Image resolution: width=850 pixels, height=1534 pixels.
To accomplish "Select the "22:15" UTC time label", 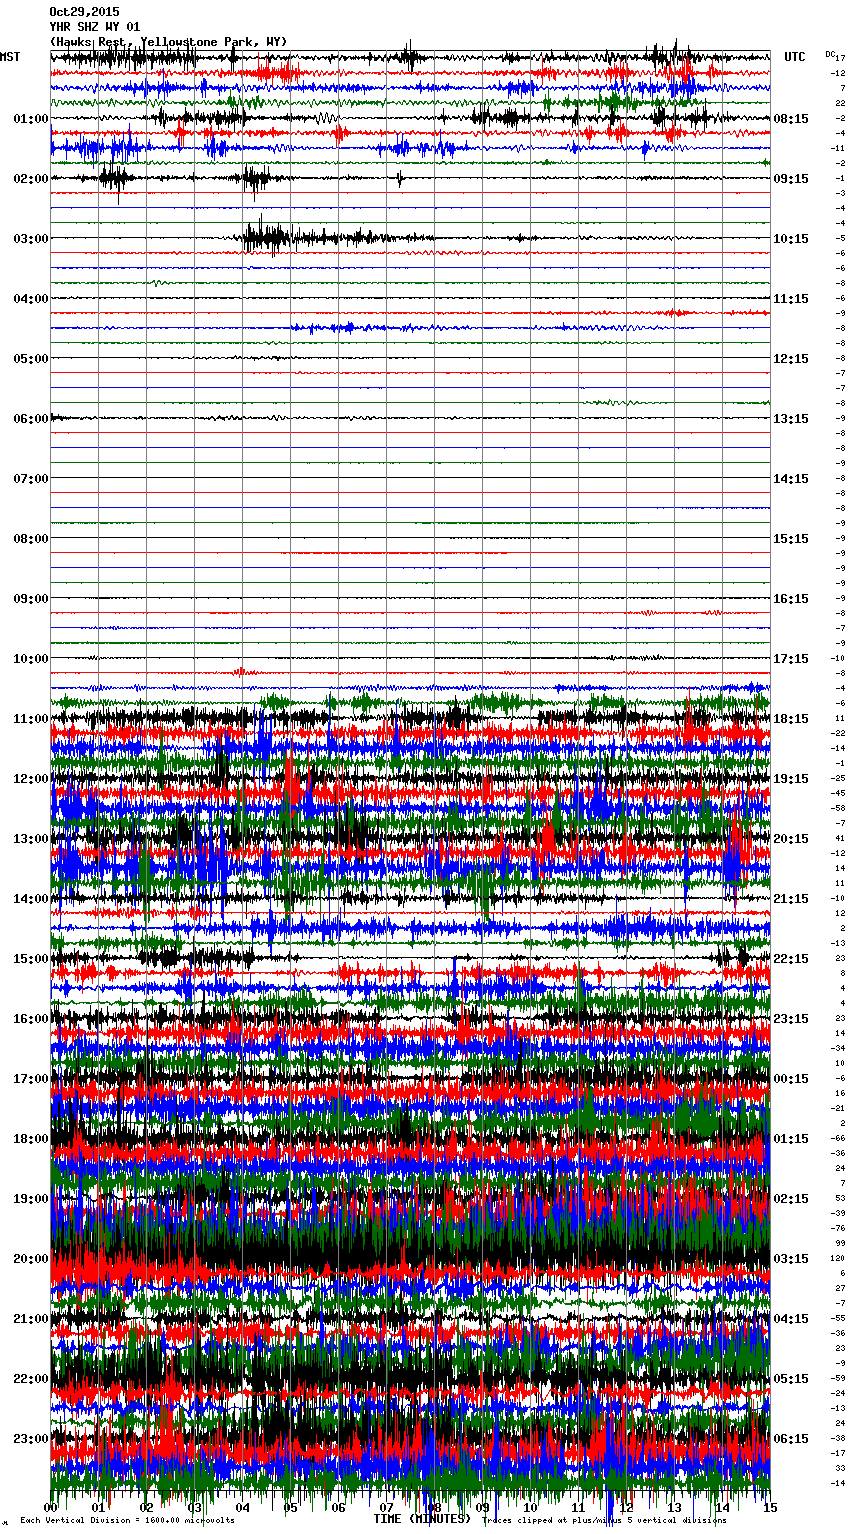I will (791, 959).
